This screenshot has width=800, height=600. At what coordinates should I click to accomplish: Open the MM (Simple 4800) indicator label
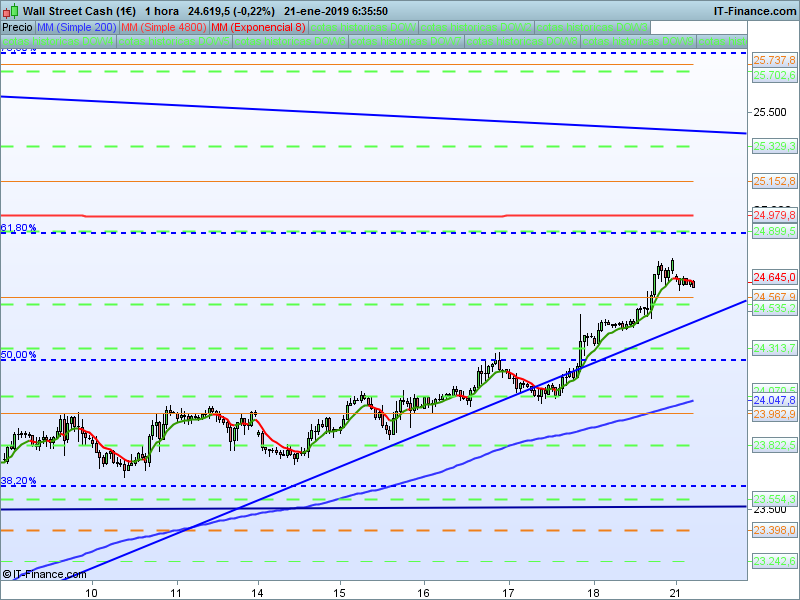(x=164, y=28)
